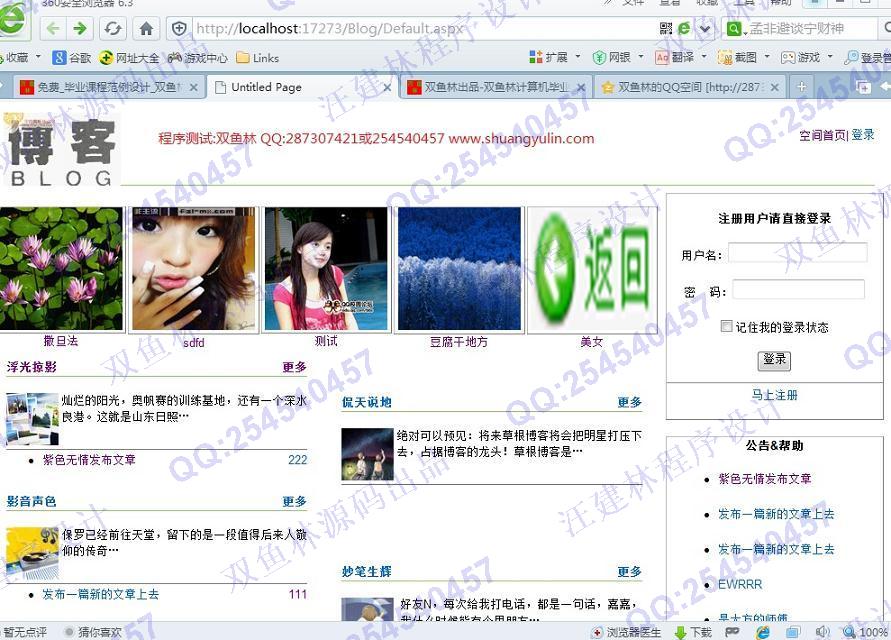Viewport: 891px width, 640px height.
Task: Open 浏览器医生 in the status bar
Action: tap(627, 632)
